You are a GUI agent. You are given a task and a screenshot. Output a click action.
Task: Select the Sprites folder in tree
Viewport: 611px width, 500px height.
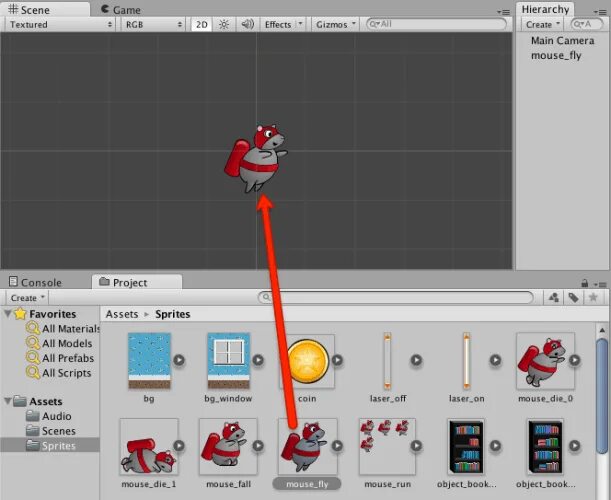[50, 445]
